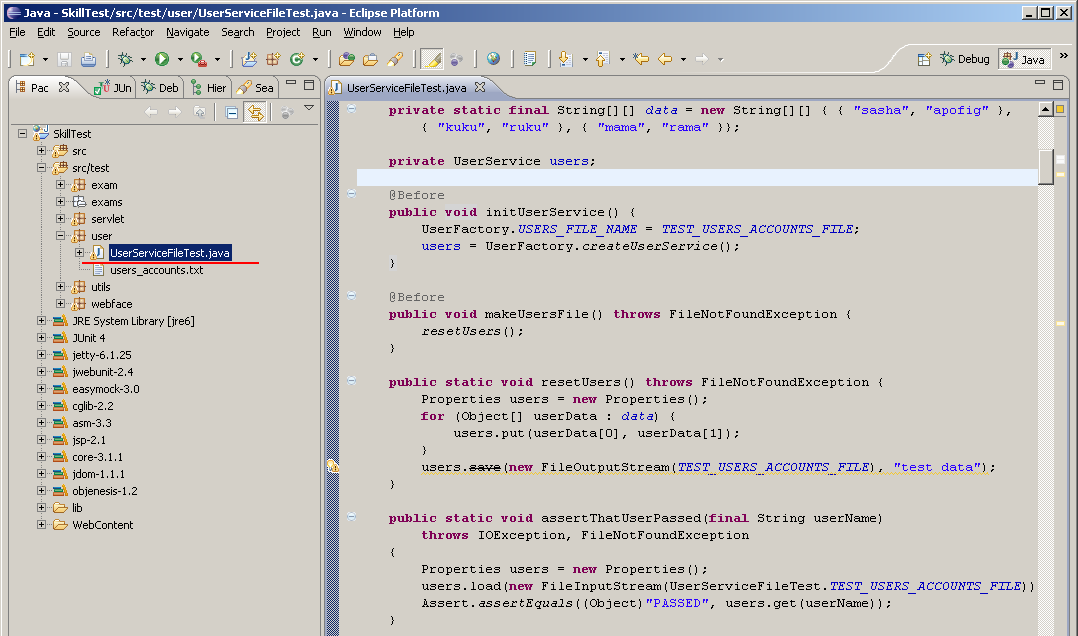This screenshot has height=636, width=1078.
Task: Select the Java perspective button
Action: tap(1024, 59)
